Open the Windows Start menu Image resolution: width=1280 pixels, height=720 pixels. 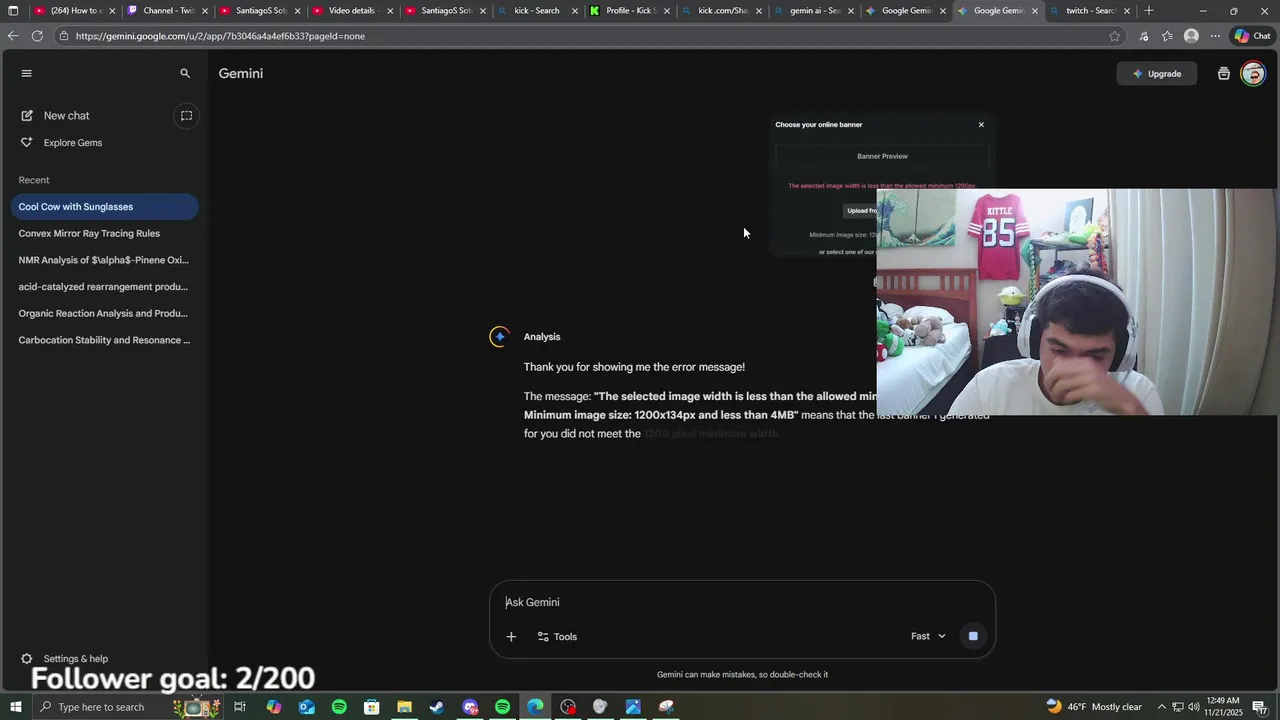15,707
